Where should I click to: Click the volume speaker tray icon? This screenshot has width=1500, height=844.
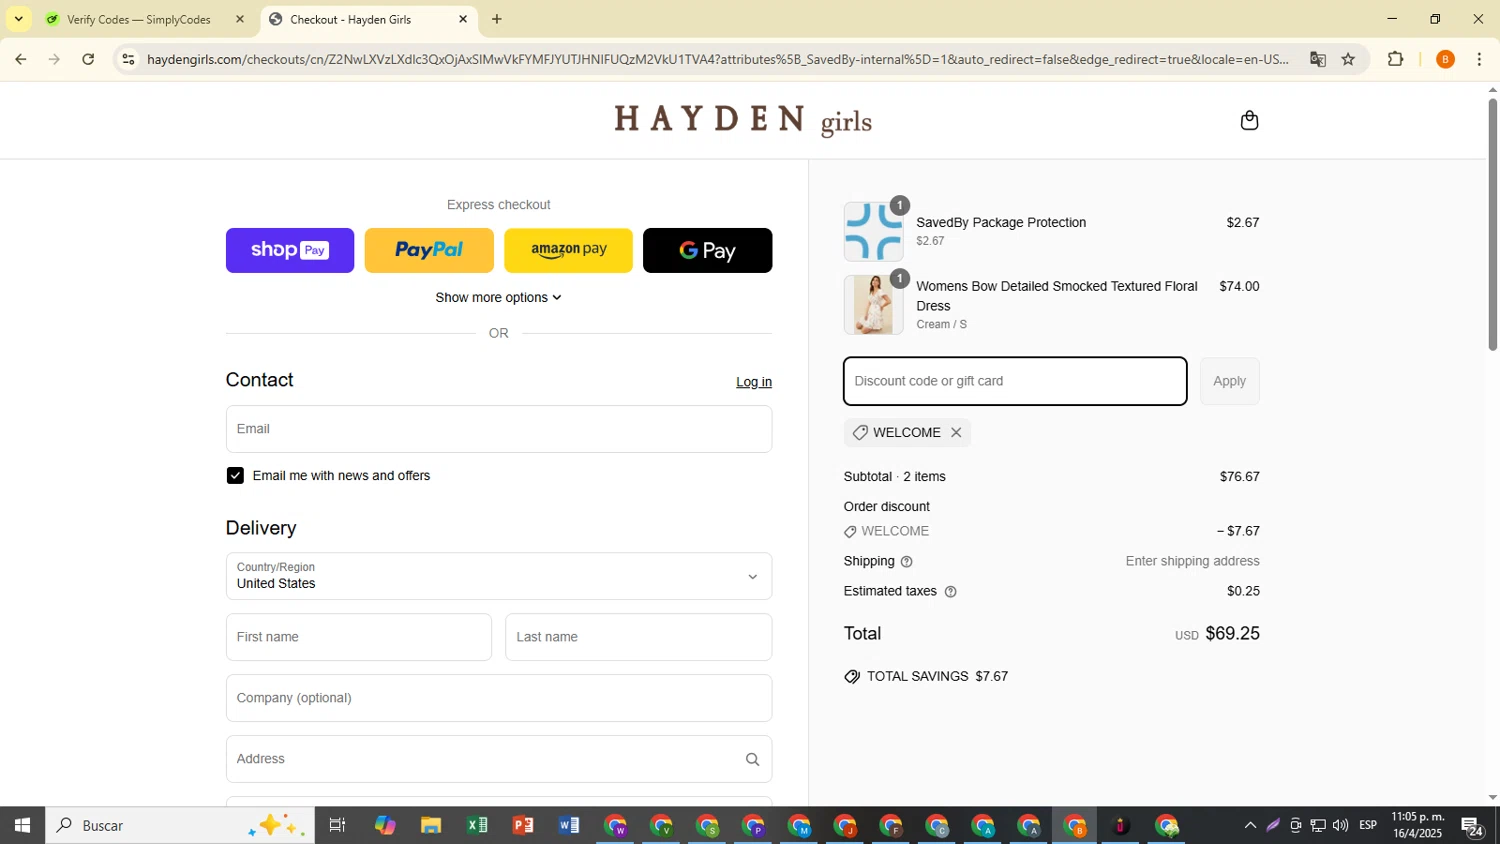tap(1340, 826)
